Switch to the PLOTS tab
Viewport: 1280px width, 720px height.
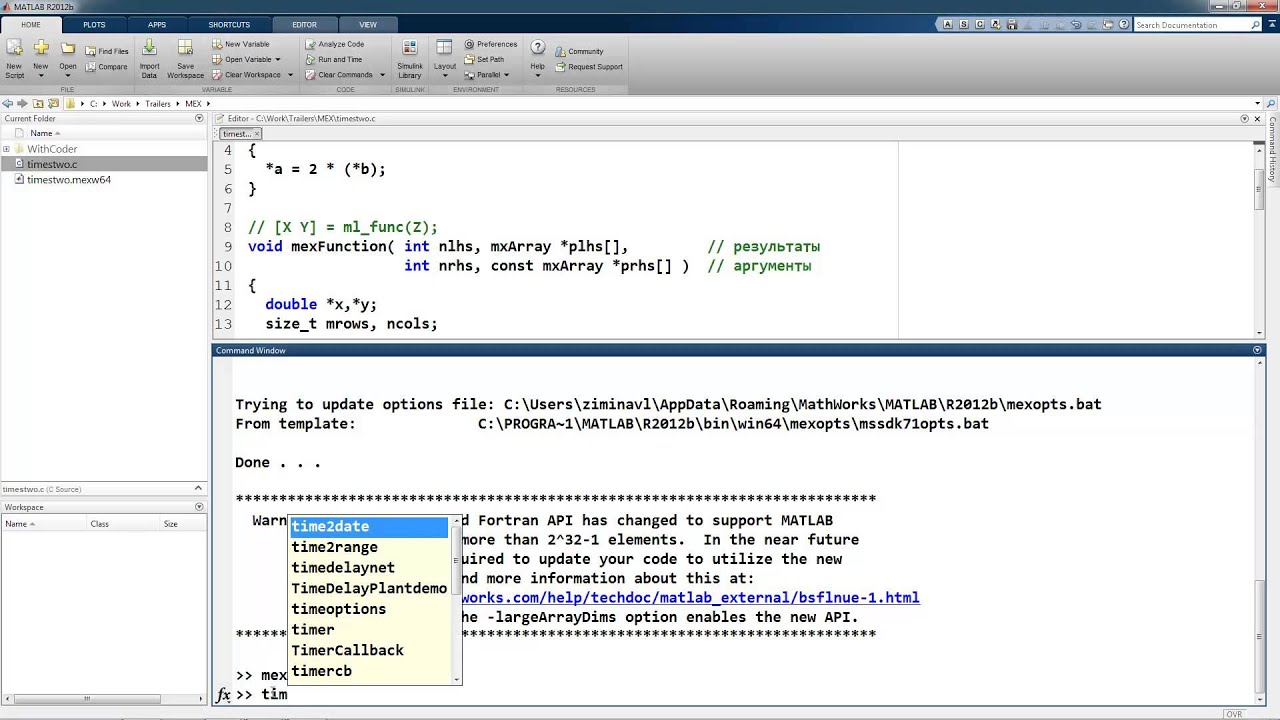[94, 24]
